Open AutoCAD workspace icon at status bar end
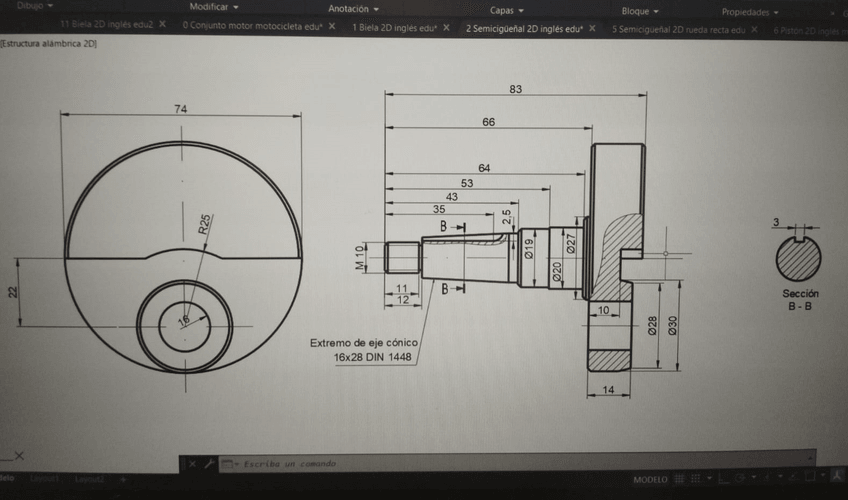The height and width of the screenshot is (500, 848). [836, 476]
